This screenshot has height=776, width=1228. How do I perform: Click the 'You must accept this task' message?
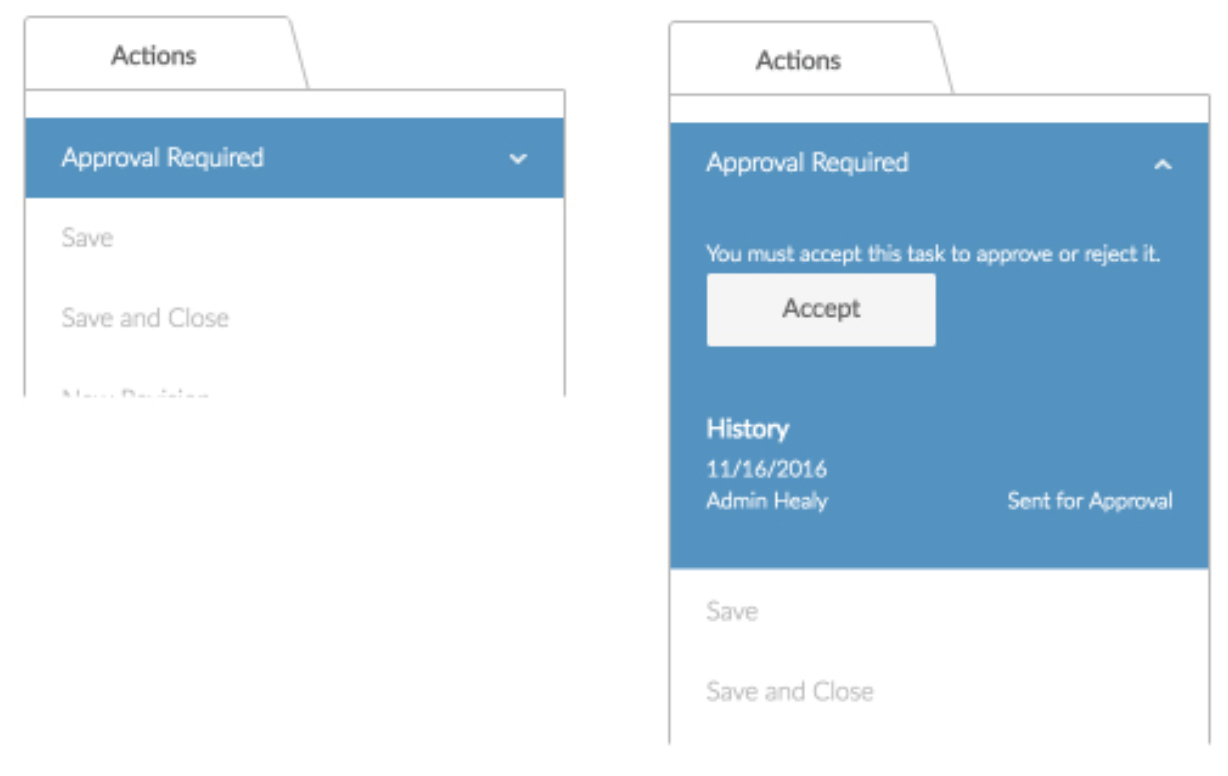tap(933, 254)
